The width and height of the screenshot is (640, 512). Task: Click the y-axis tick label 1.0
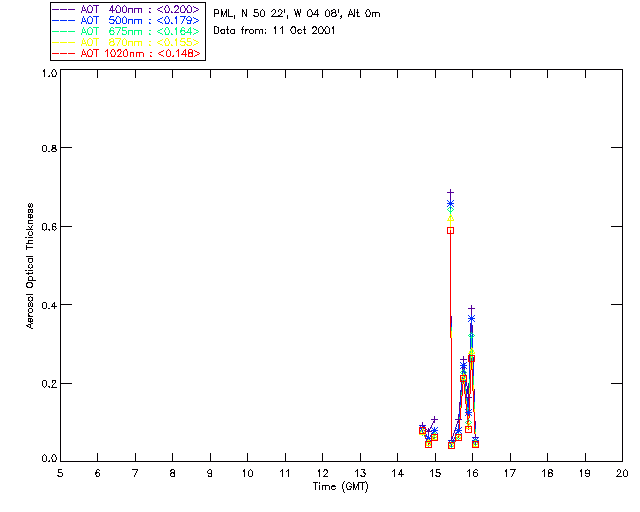pos(49,73)
